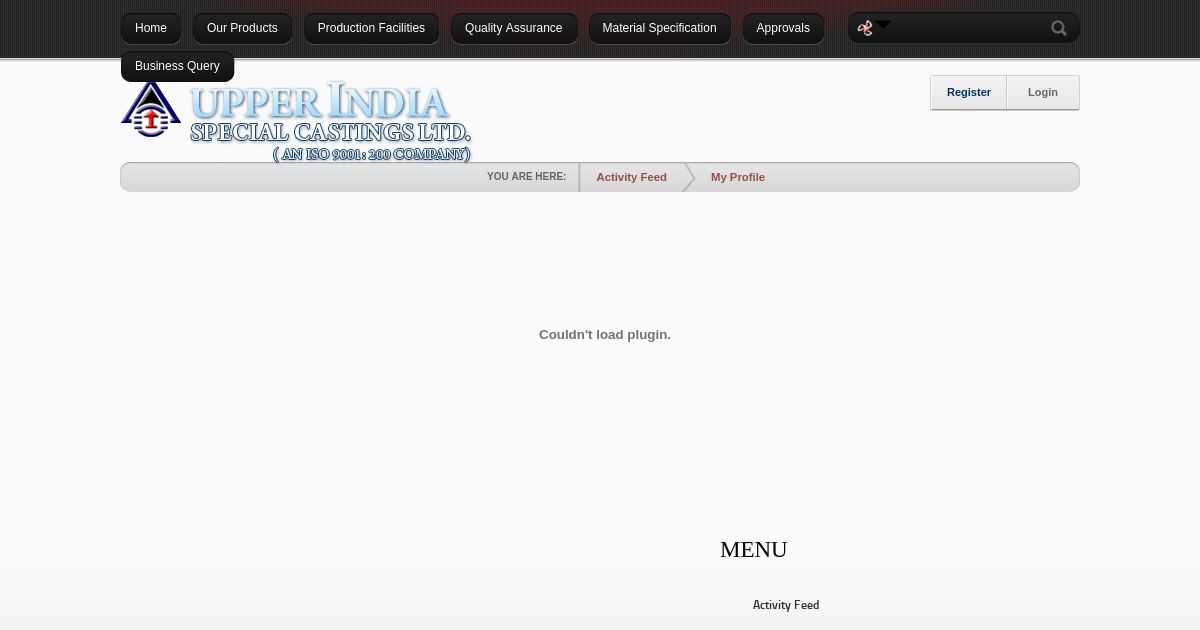Open the Approvals menu item
The height and width of the screenshot is (630, 1200).
[783, 28]
